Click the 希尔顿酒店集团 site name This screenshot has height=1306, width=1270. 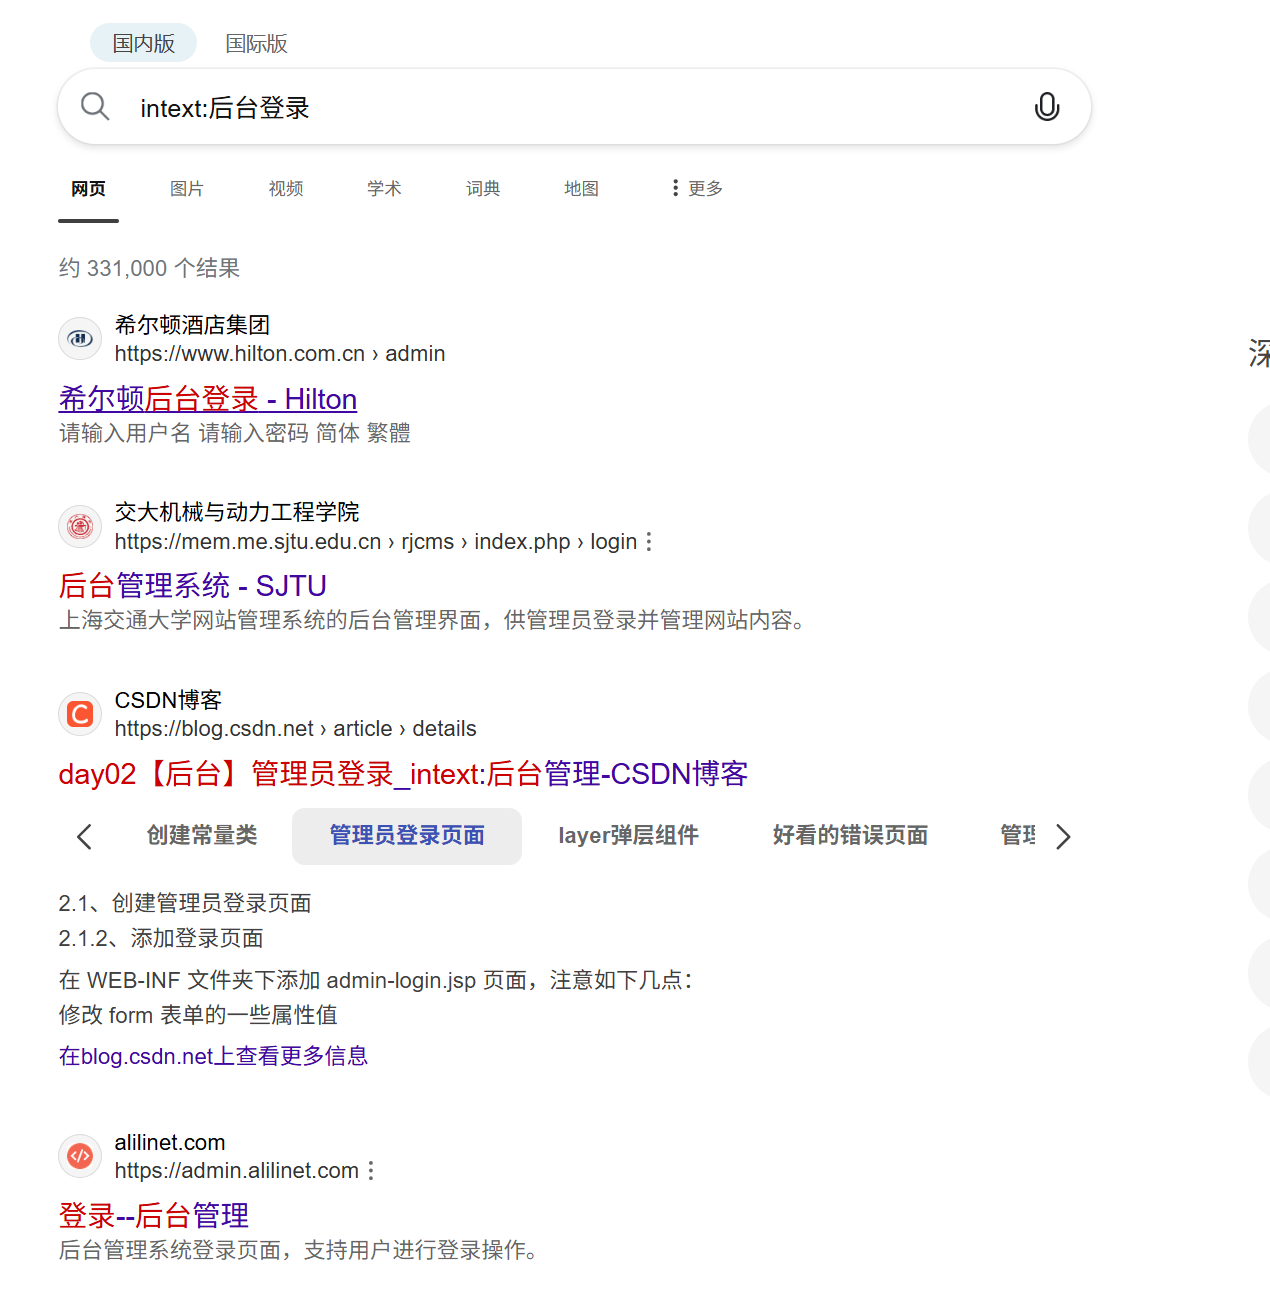[192, 325]
